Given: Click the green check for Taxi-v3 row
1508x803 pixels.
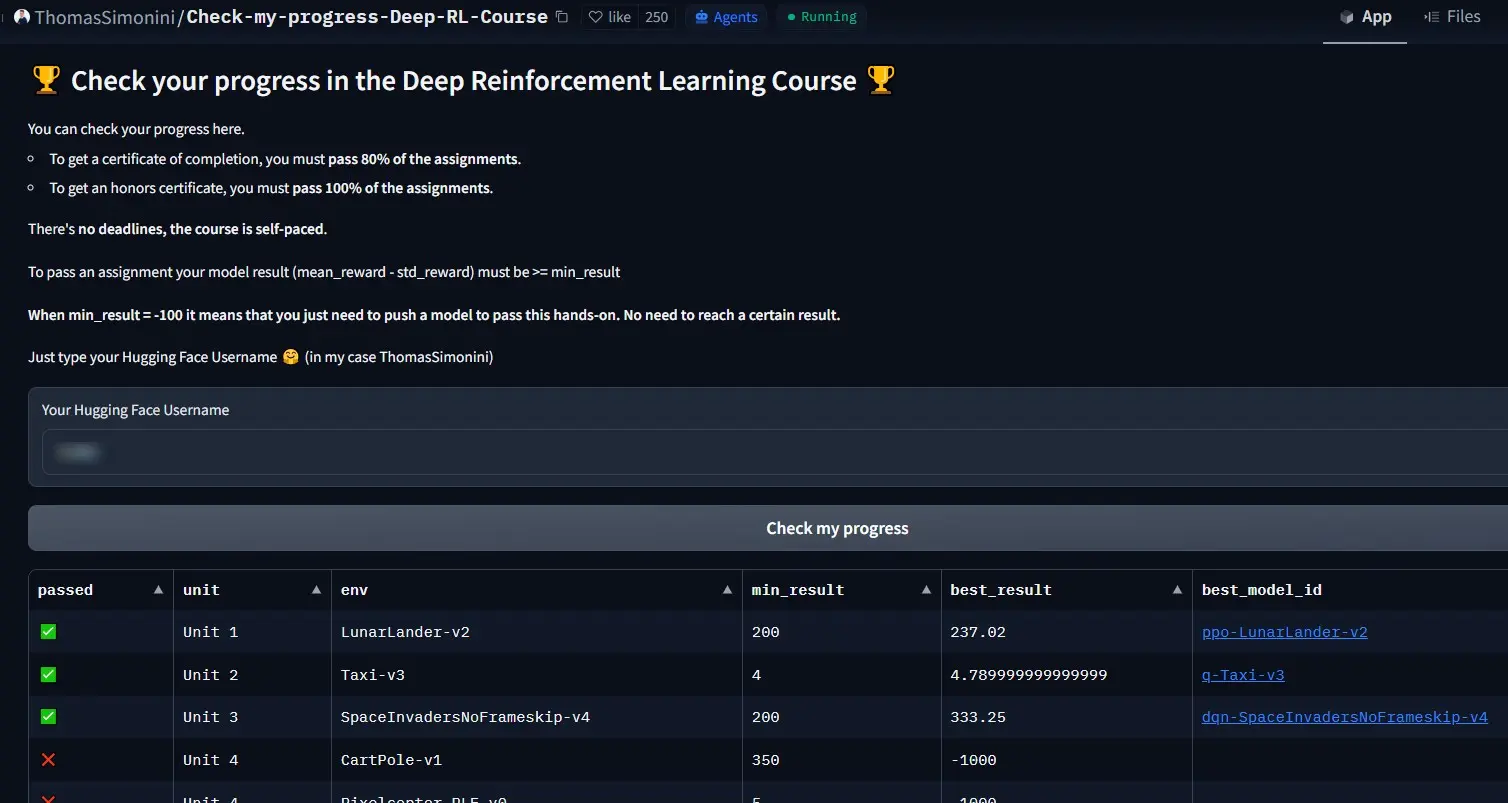Looking at the screenshot, I should [x=48, y=675].
